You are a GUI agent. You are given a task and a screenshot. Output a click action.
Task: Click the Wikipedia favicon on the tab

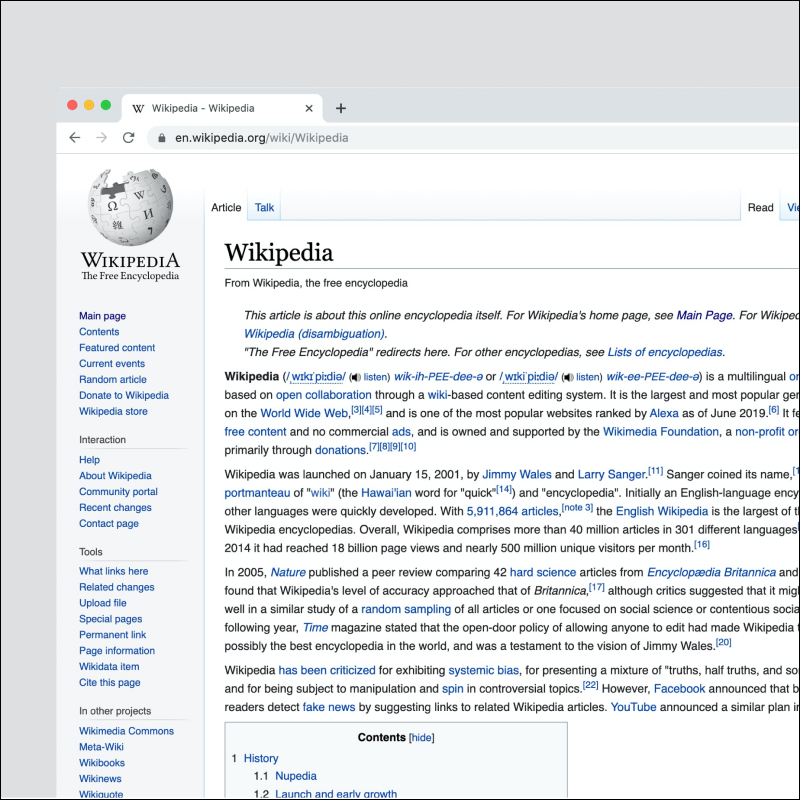pos(138,108)
